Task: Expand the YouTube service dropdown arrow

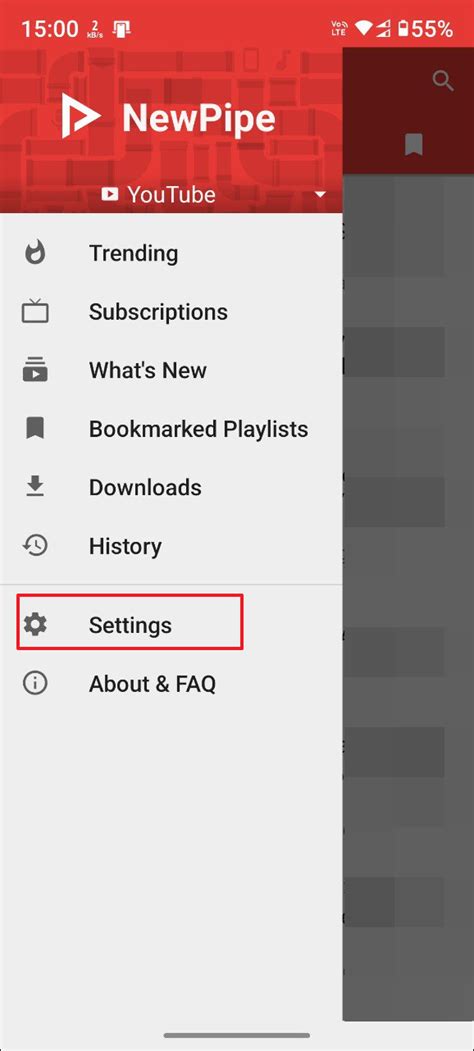Action: click(x=320, y=194)
